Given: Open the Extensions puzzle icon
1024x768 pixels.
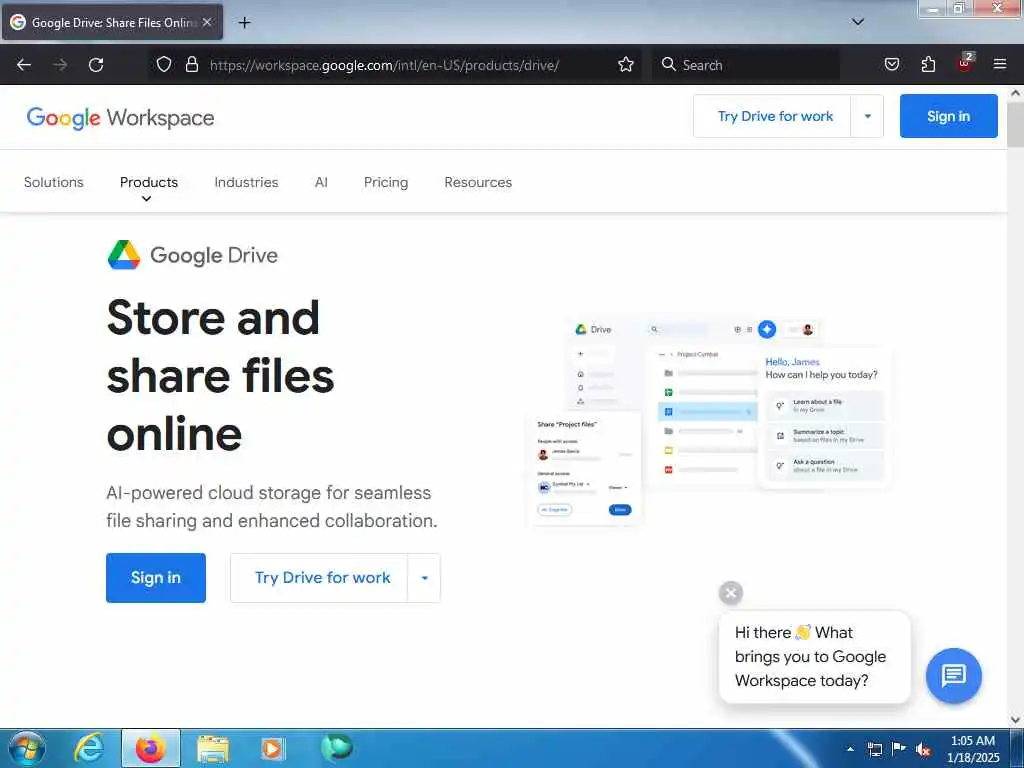Looking at the screenshot, I should pyautogui.click(x=928, y=65).
